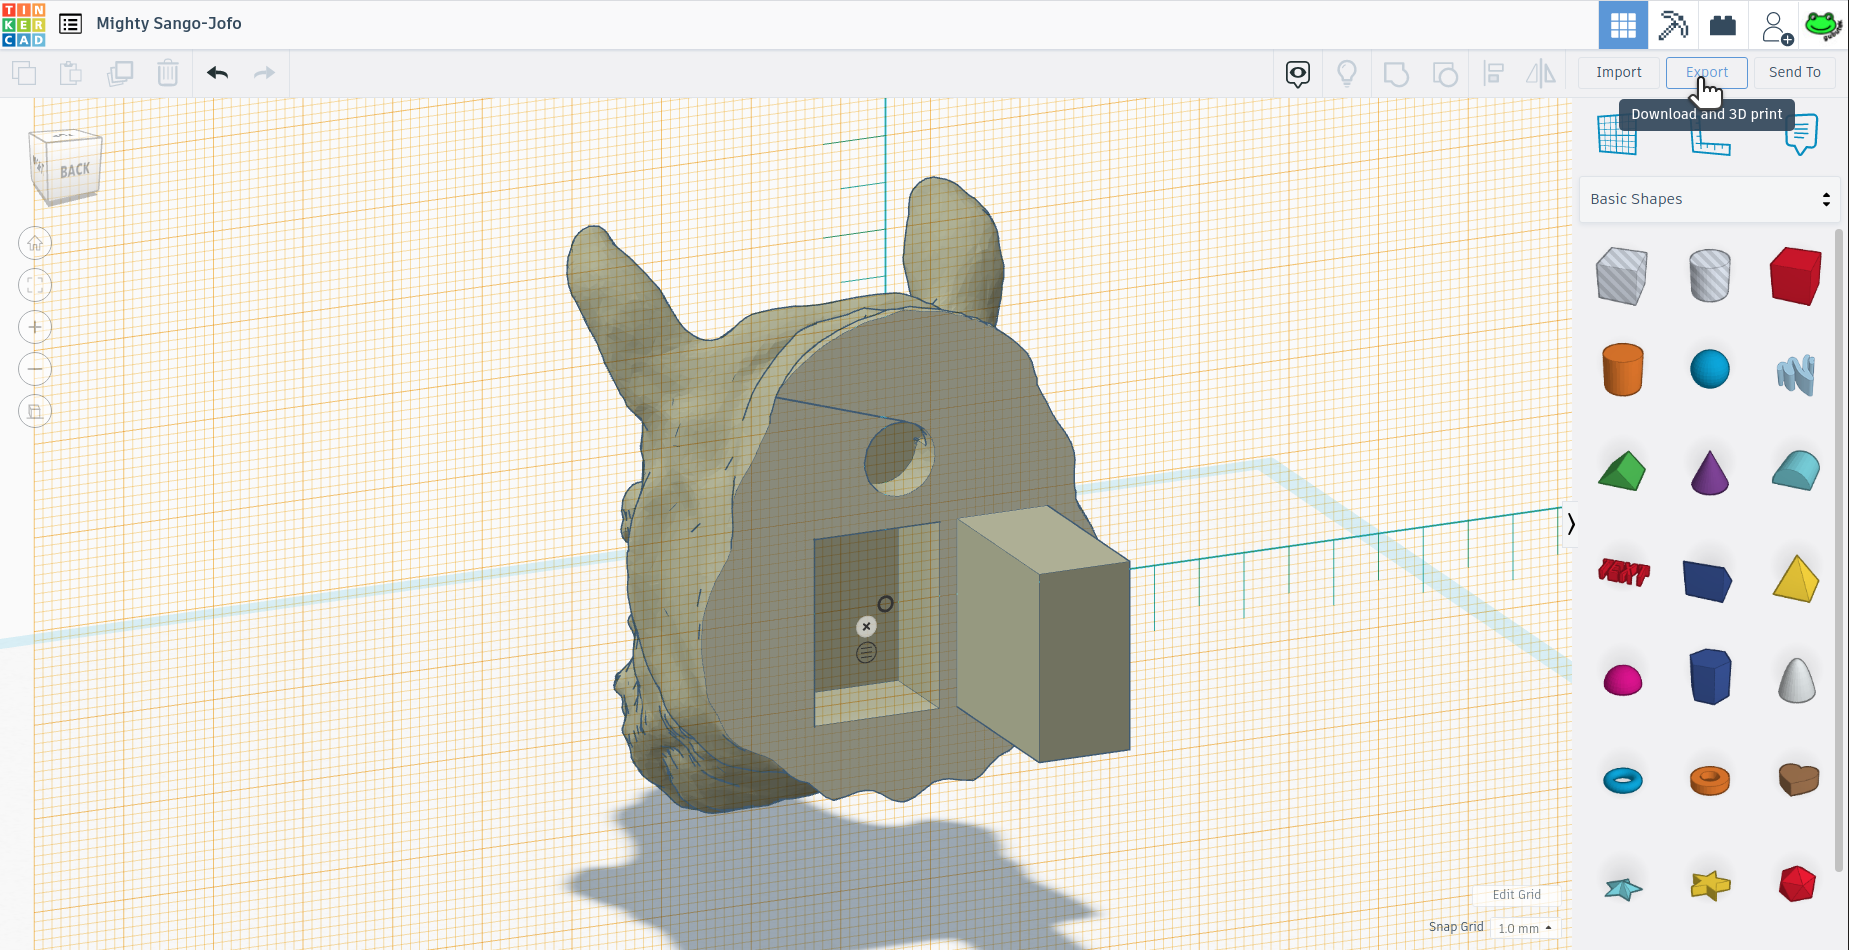Screen dimensions: 1849x950
Task: Ungroup the selected shapes
Action: point(1445,74)
